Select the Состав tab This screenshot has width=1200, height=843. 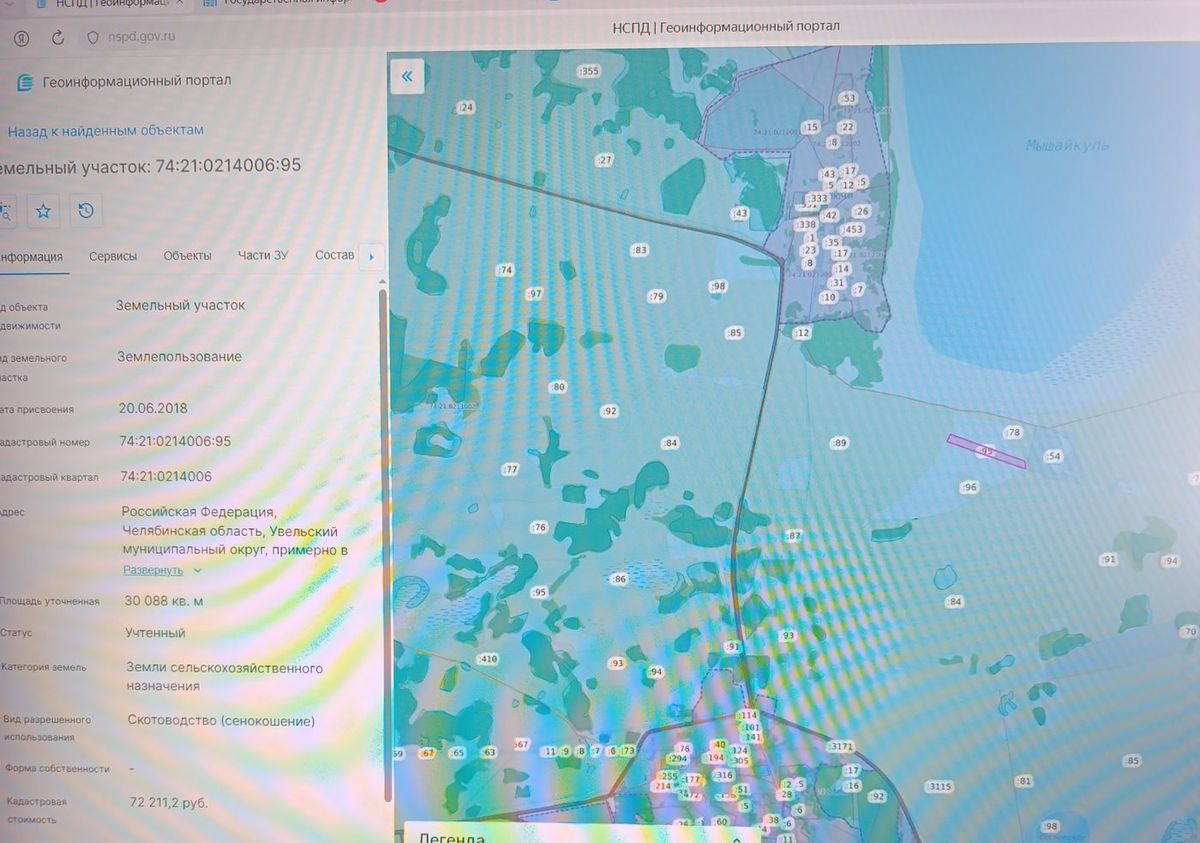point(334,255)
